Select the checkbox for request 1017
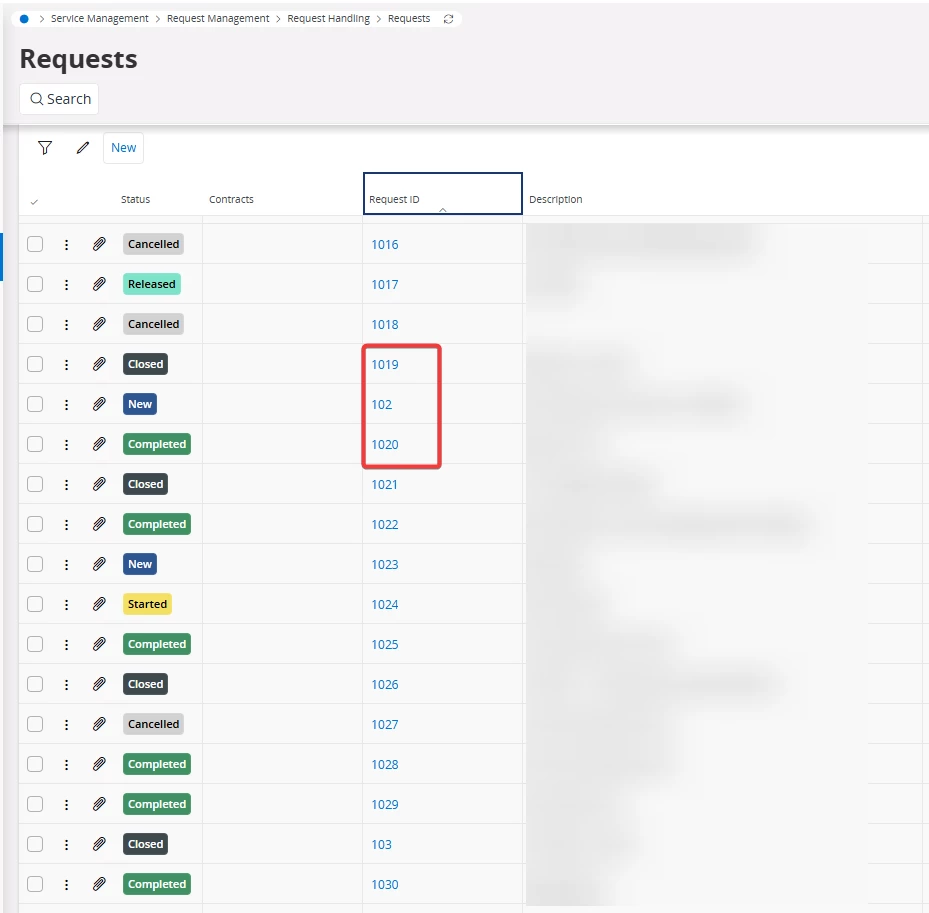The width and height of the screenshot is (929, 913). coord(35,284)
